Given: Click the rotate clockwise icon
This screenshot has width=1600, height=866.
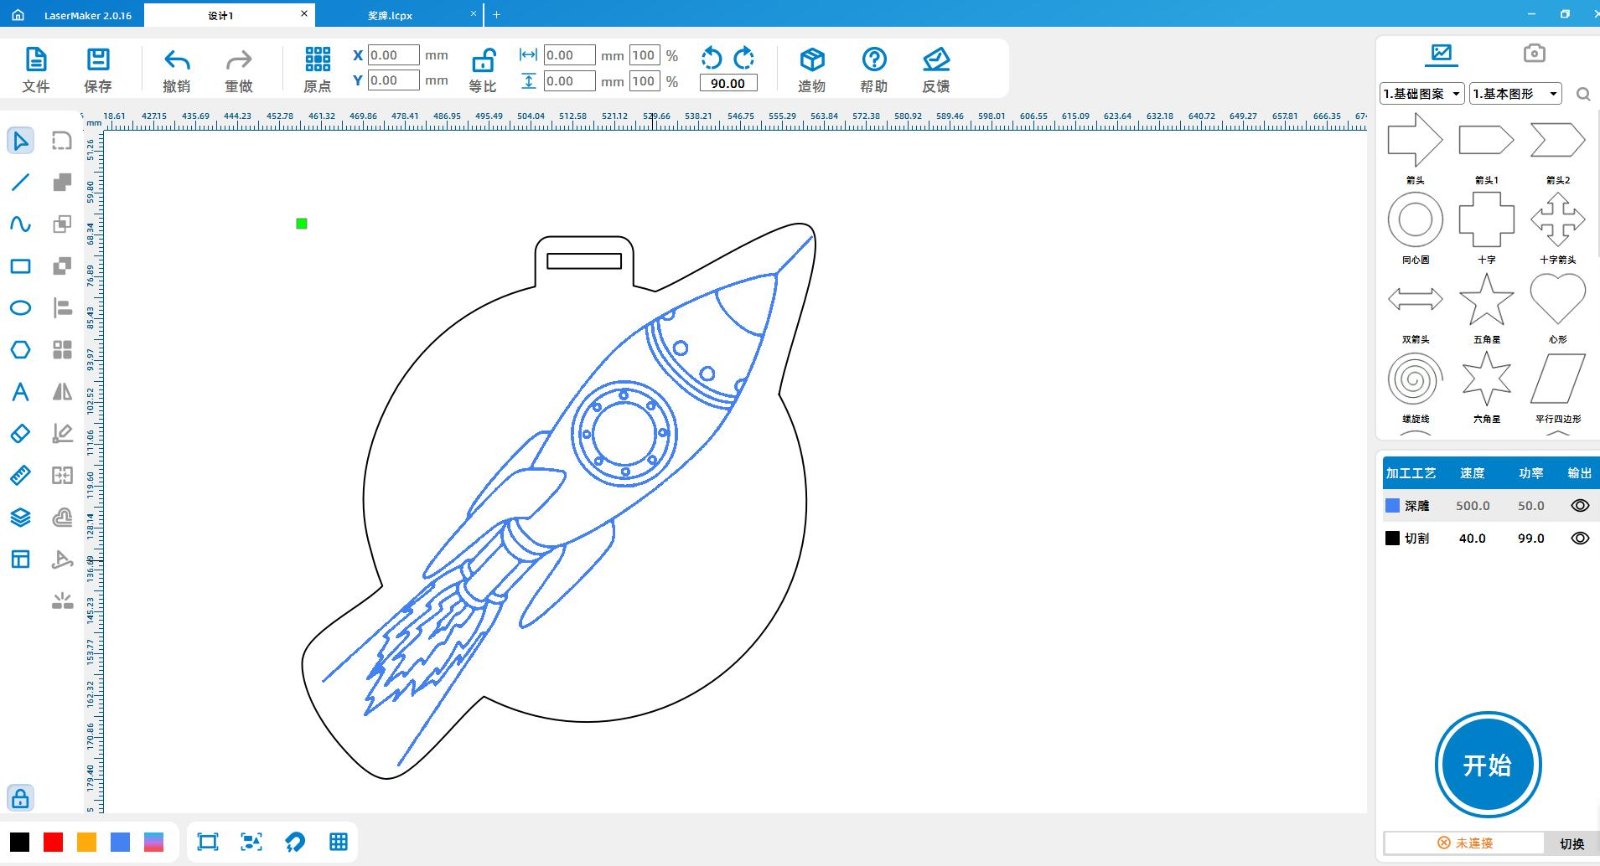Looking at the screenshot, I should pos(744,57).
